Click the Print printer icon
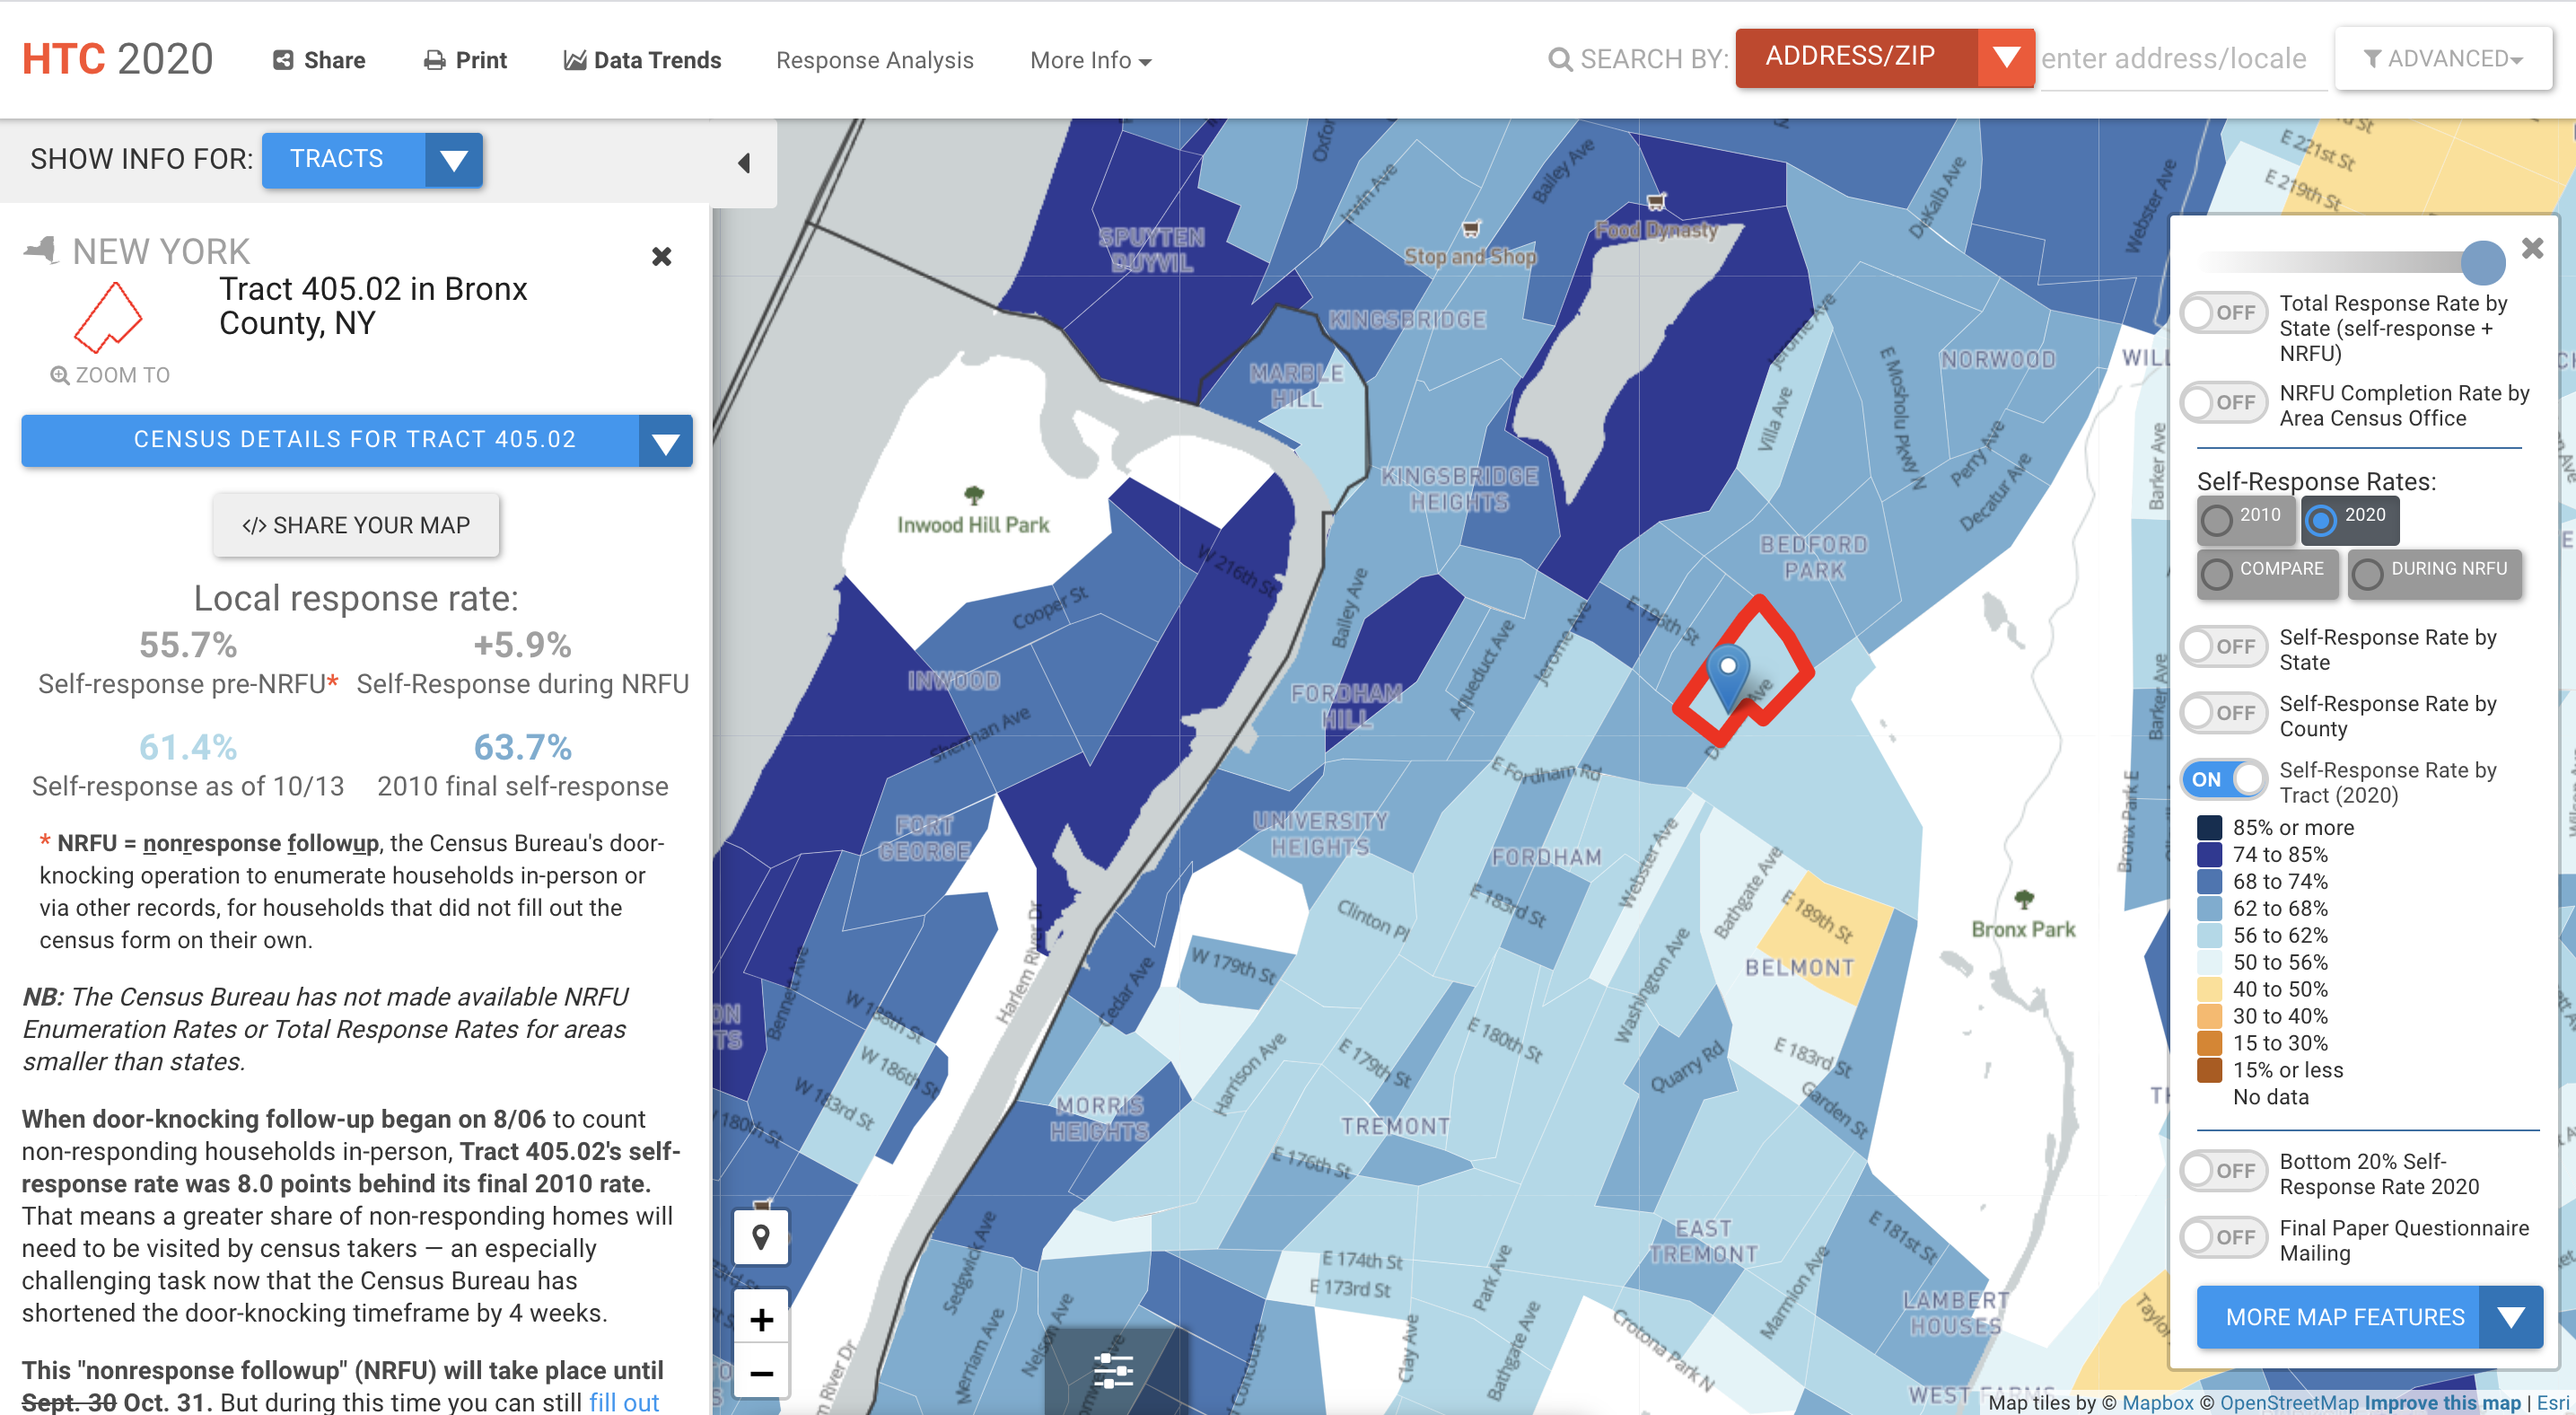This screenshot has width=2576, height=1415. coord(434,60)
